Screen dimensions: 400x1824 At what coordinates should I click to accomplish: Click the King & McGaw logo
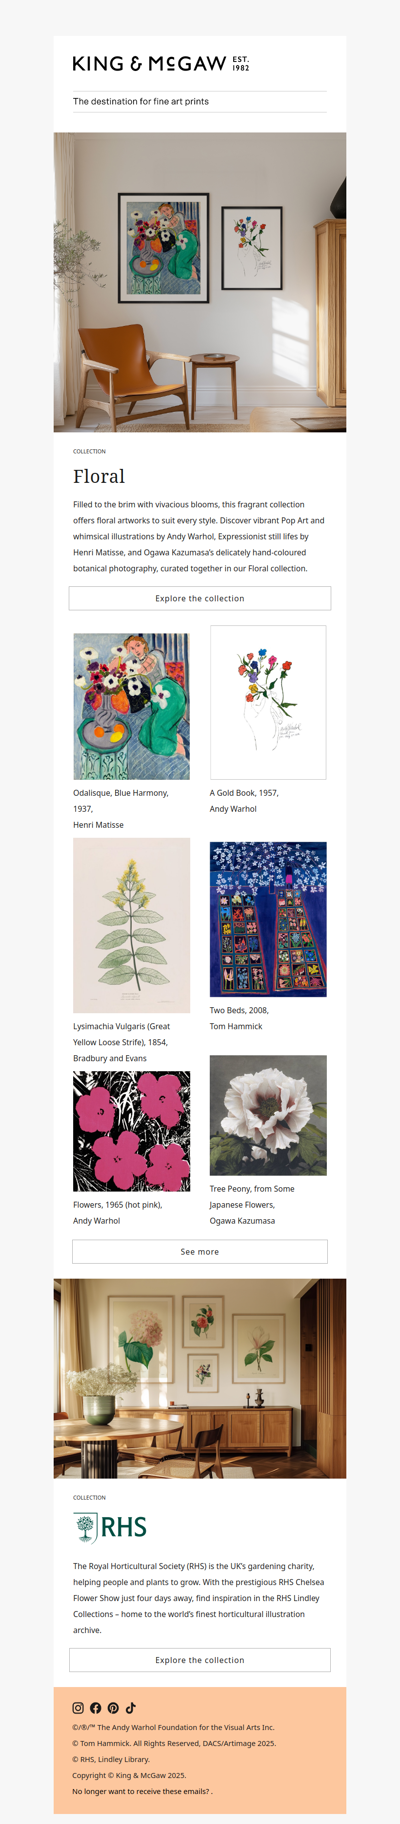click(x=161, y=64)
